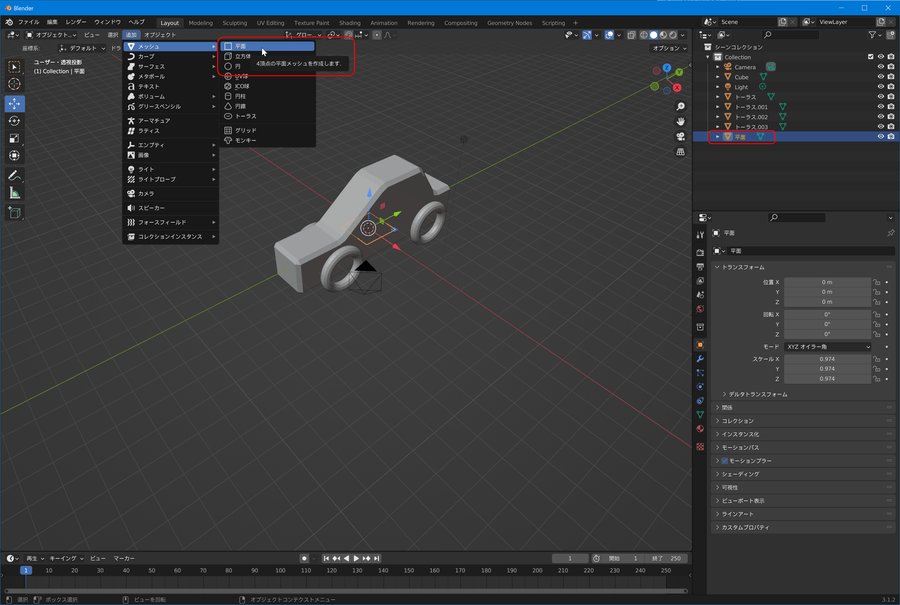Select the Move tool in the left toolbar
This screenshot has height=605, width=900.
pyautogui.click(x=15, y=103)
